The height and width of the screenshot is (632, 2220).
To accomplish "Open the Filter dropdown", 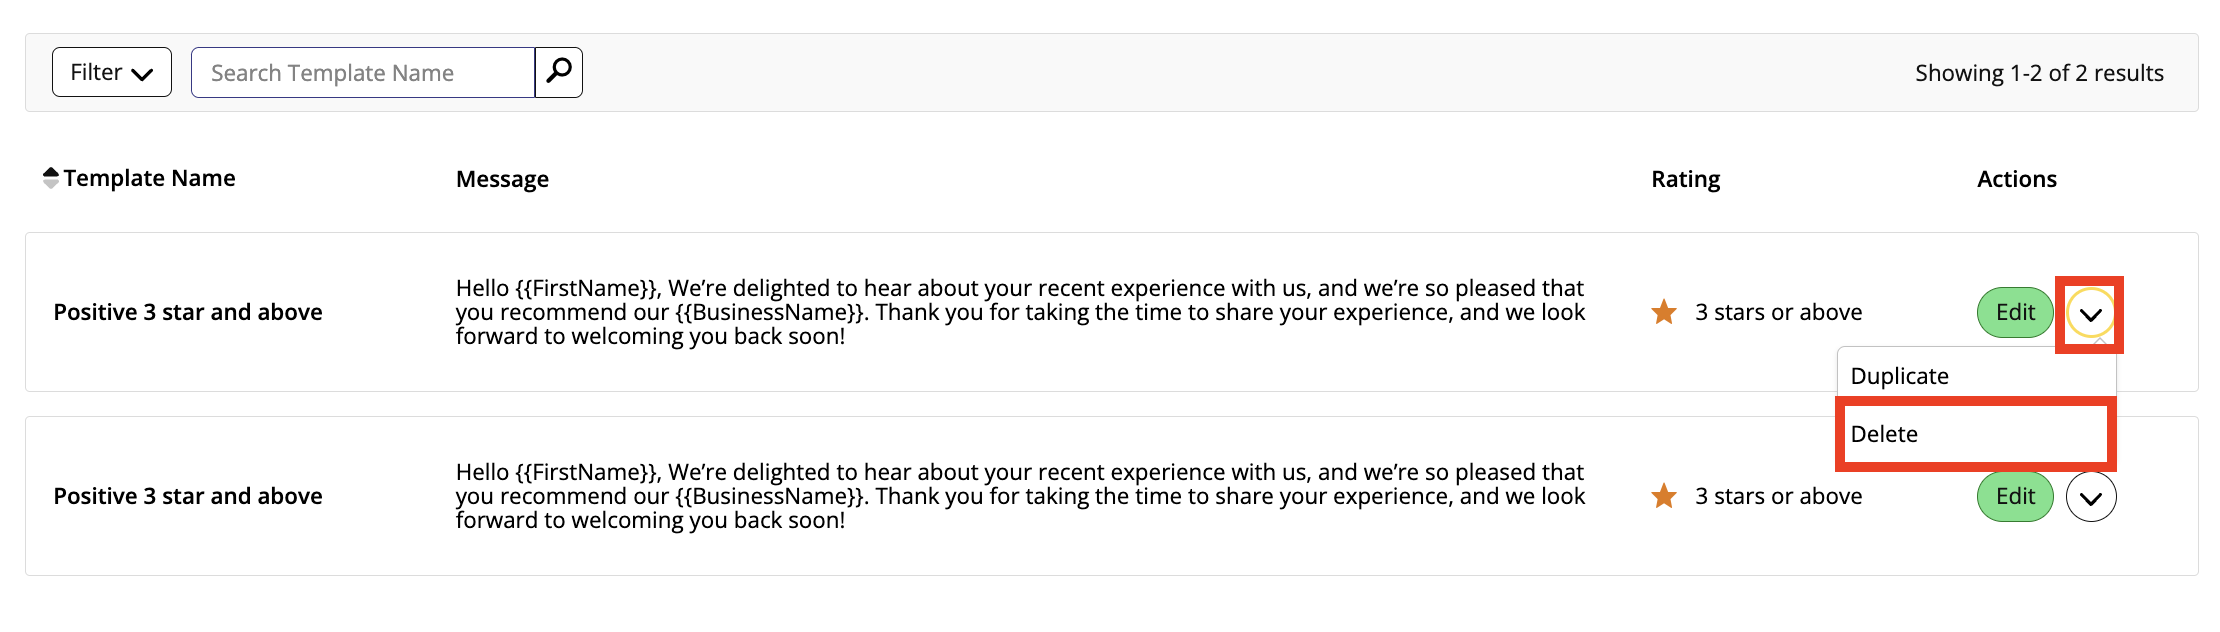I will click(112, 72).
